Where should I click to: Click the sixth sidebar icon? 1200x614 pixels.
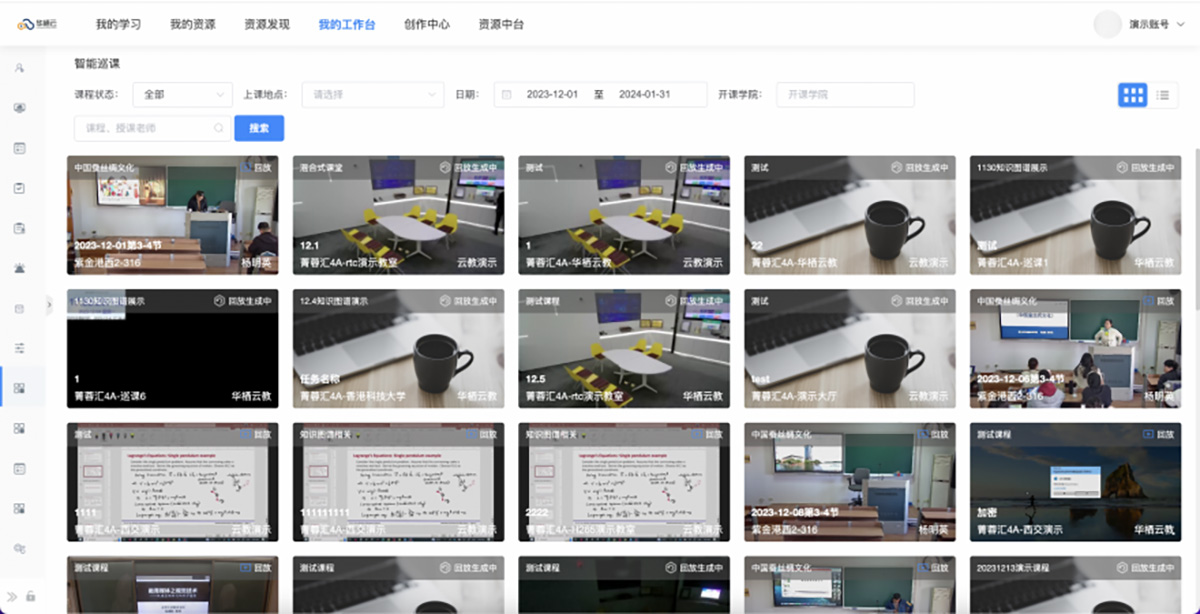point(19,268)
